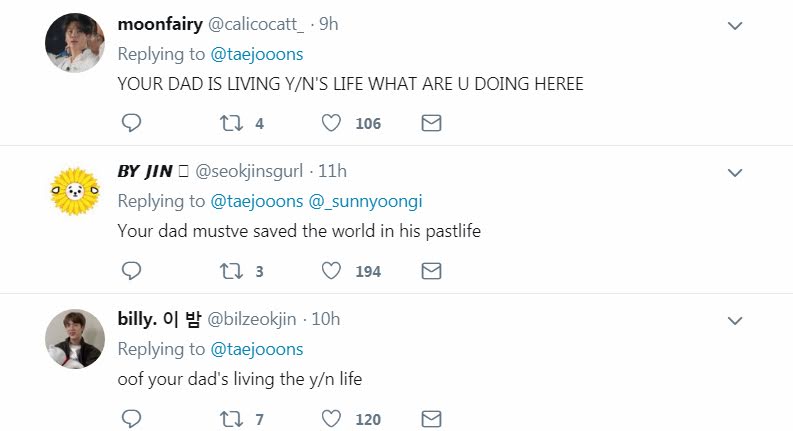Expand the options menu for BY JIN's tweet

734,173
